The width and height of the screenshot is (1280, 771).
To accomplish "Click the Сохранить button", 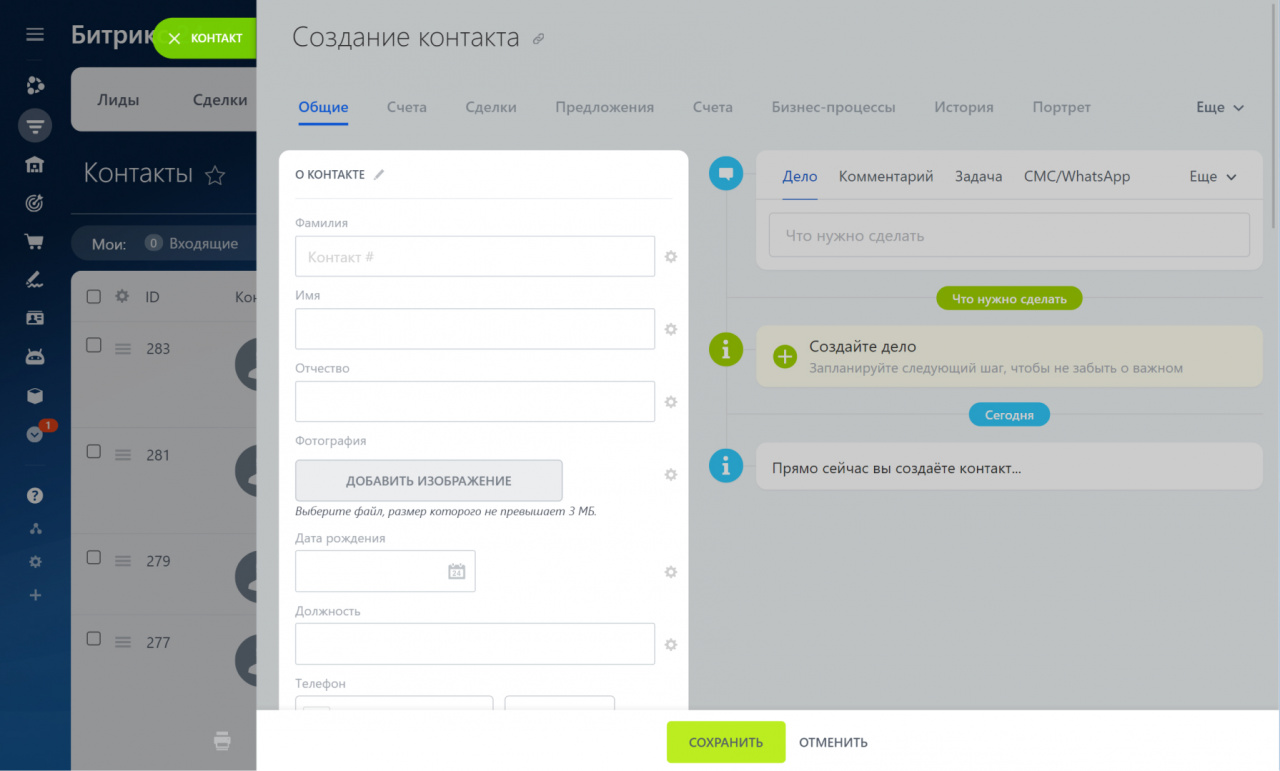I will (x=726, y=742).
